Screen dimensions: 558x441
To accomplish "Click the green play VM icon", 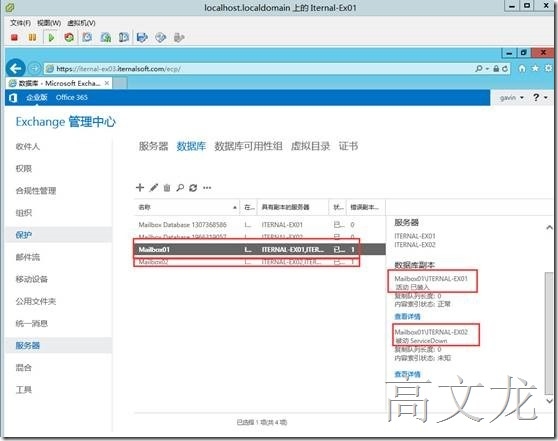I will [x=51, y=37].
